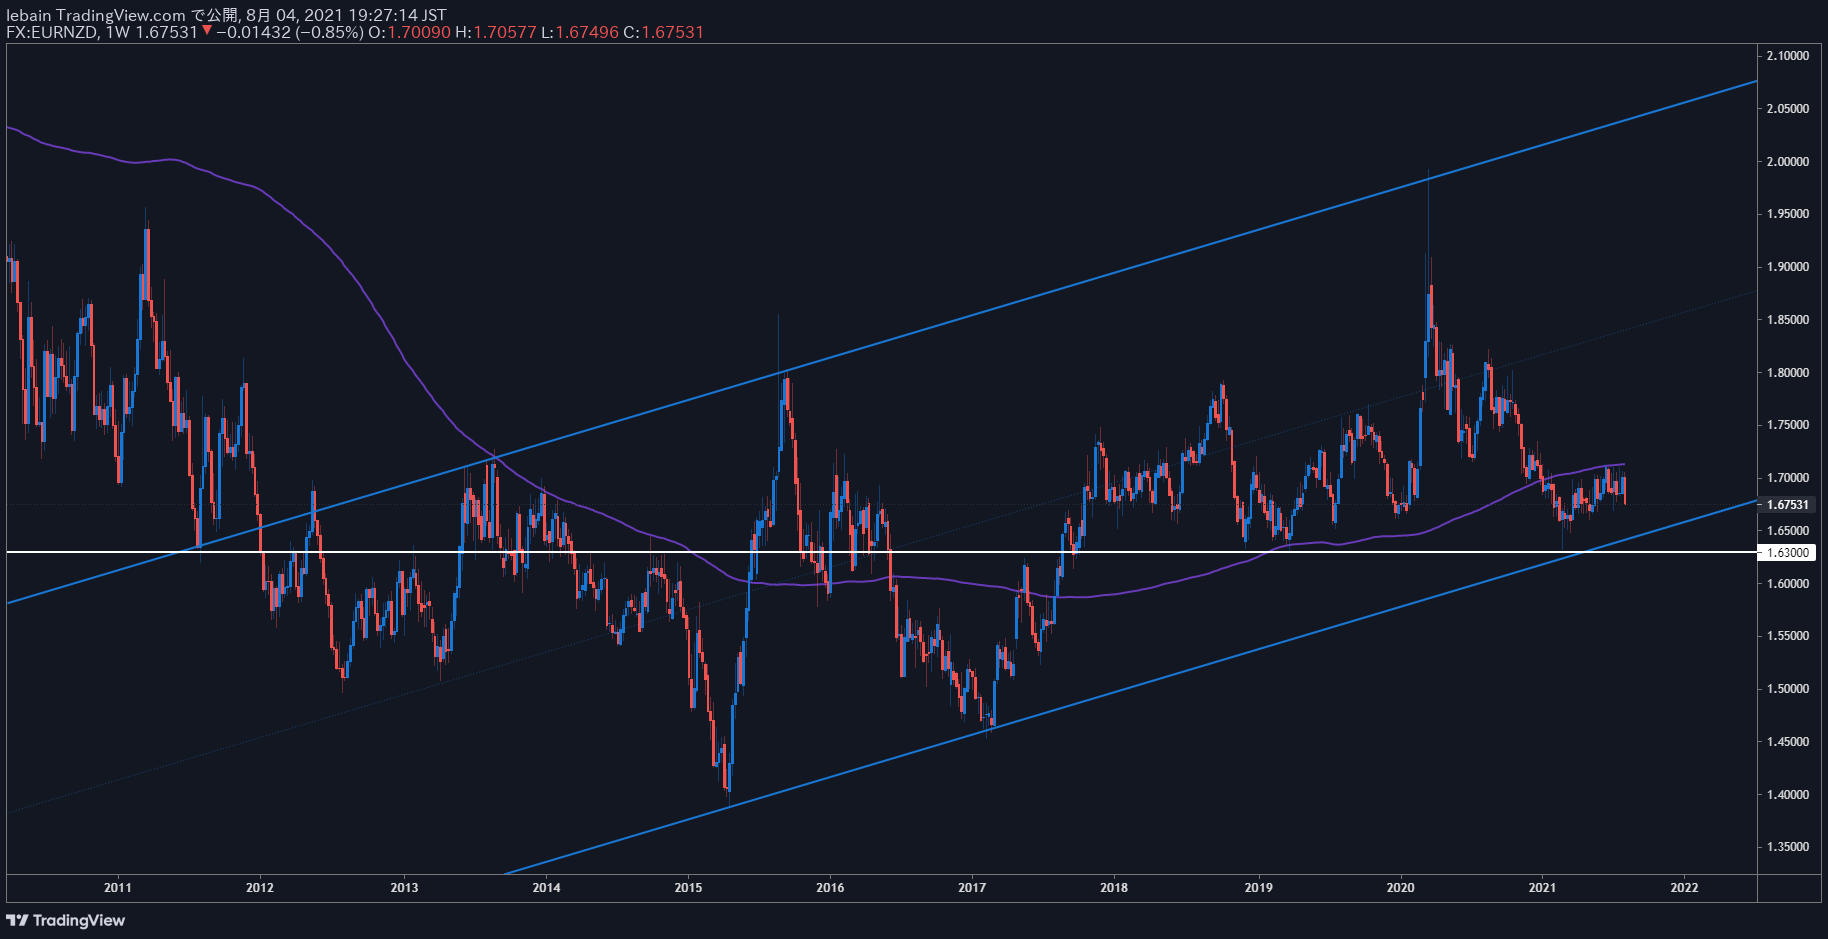
Task: Click the 2011 year label
Action: click(118, 887)
